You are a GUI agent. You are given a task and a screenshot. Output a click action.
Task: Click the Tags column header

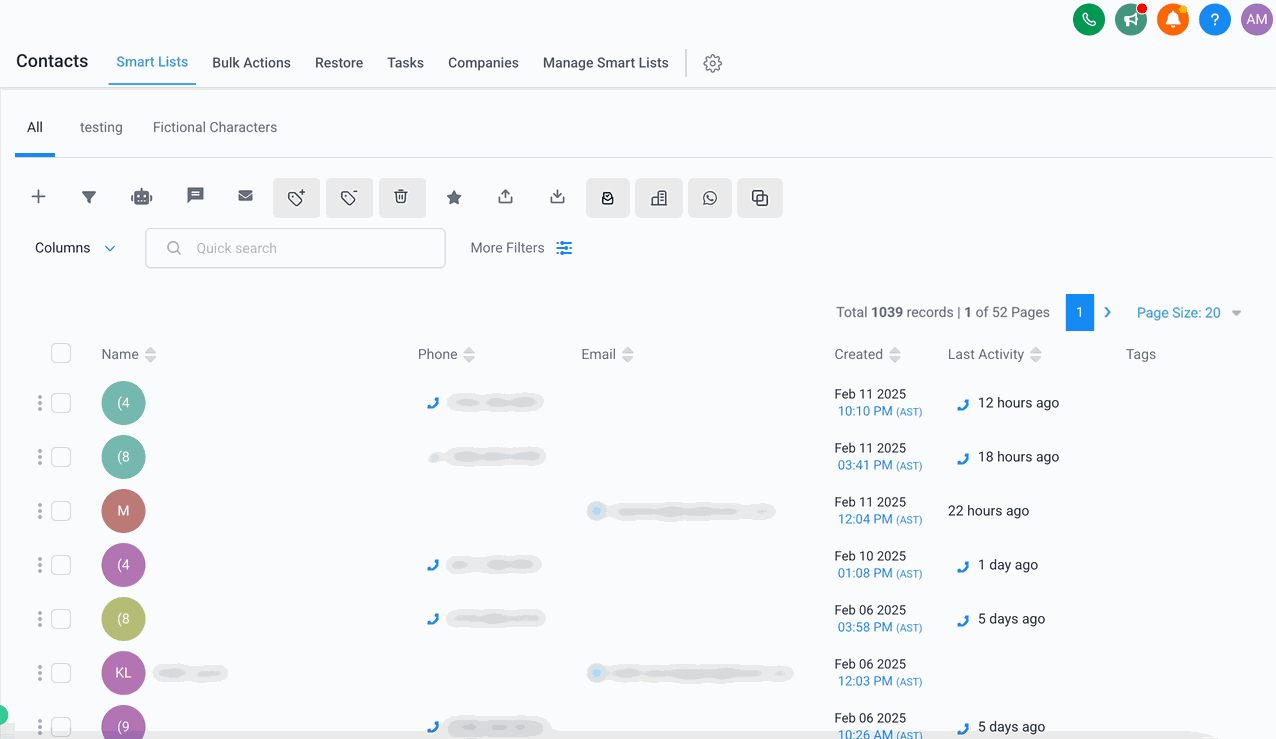coord(1141,354)
